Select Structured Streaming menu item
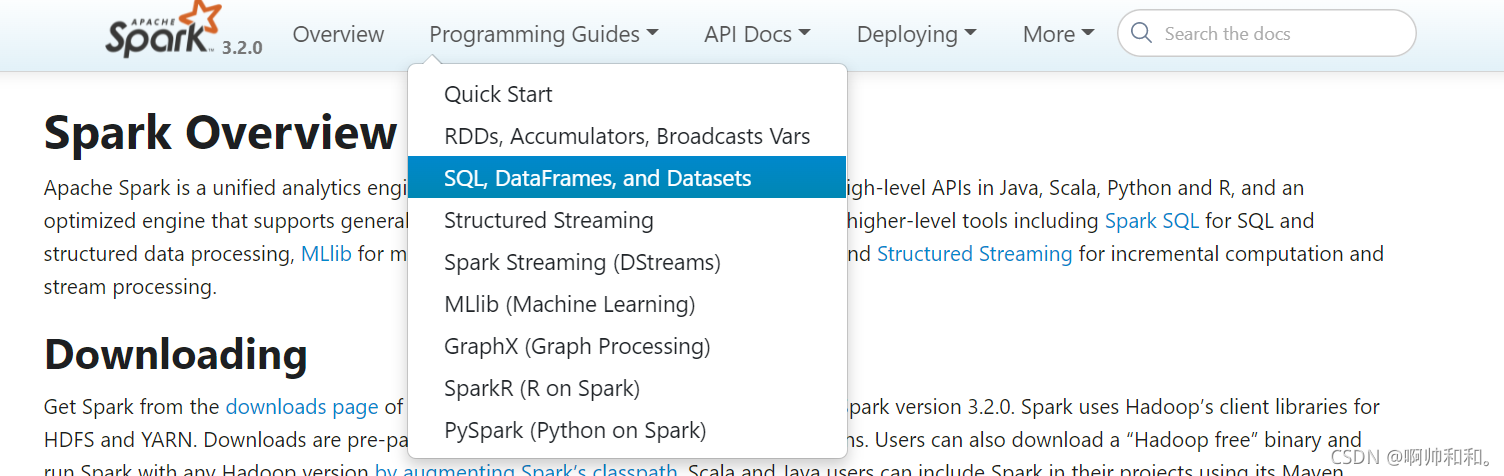1504x476 pixels. point(627,220)
